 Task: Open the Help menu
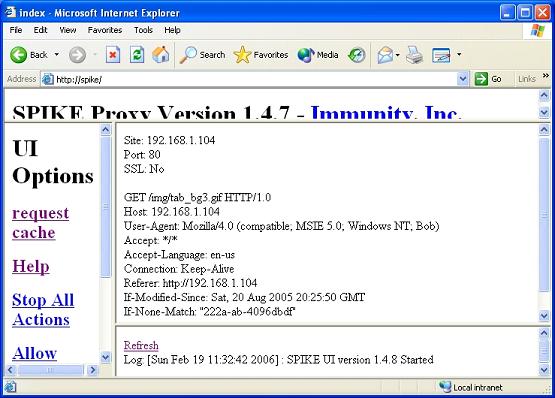click(172, 30)
